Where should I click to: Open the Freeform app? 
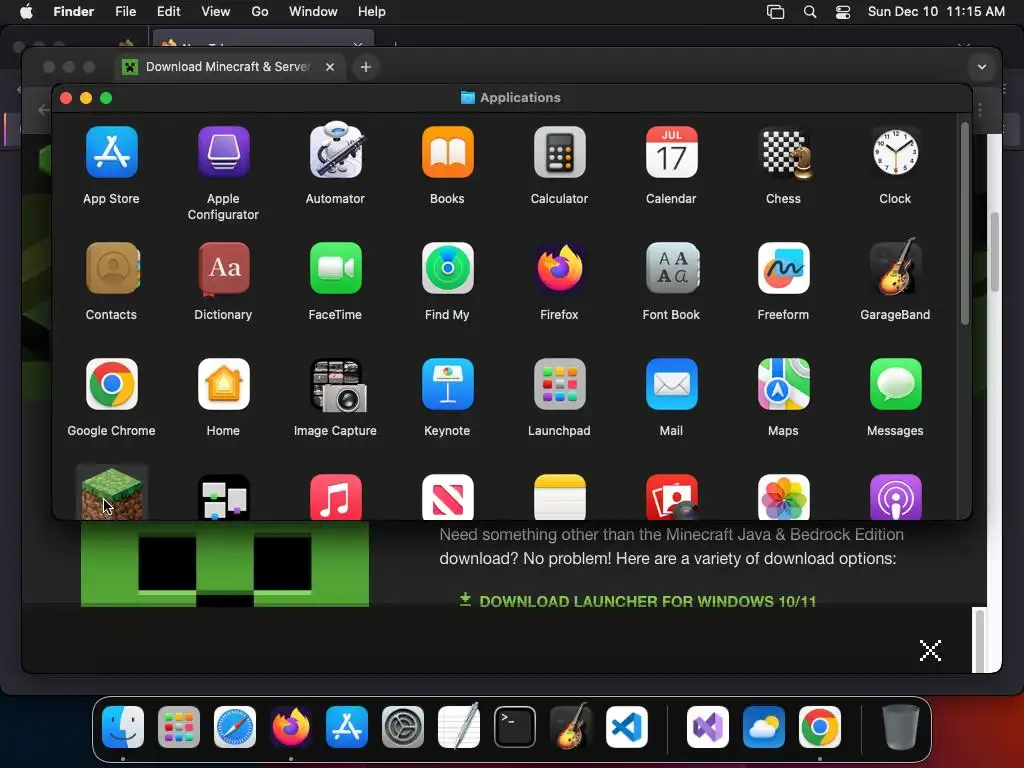click(x=784, y=268)
